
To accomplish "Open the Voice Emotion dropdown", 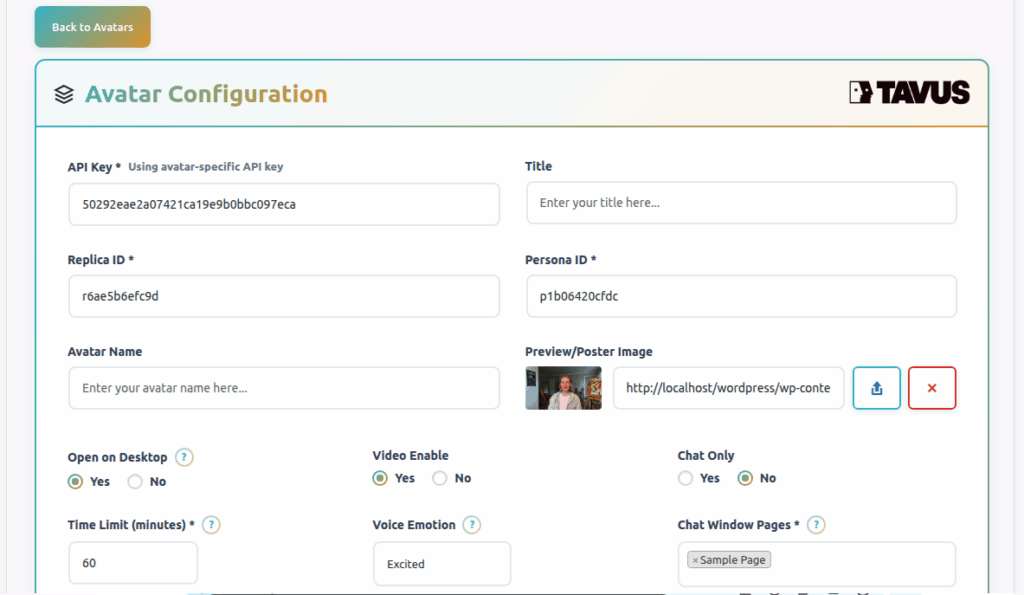I will (x=441, y=564).
